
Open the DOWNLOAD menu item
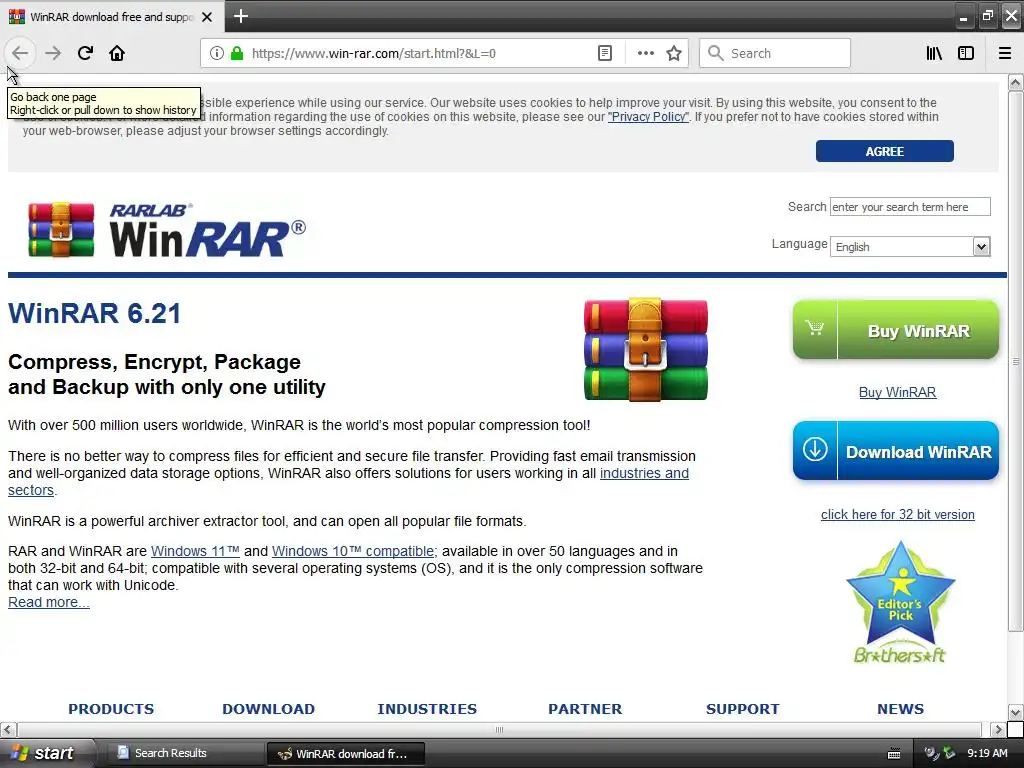click(x=268, y=709)
